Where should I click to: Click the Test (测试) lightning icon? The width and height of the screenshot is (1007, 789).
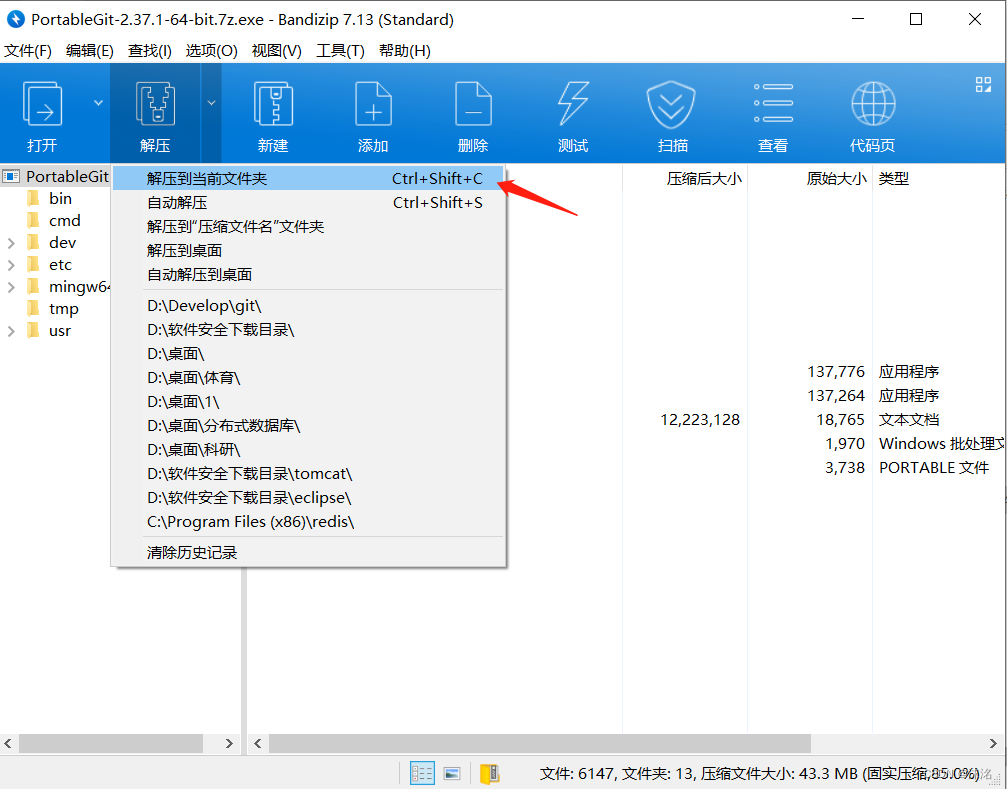573,104
